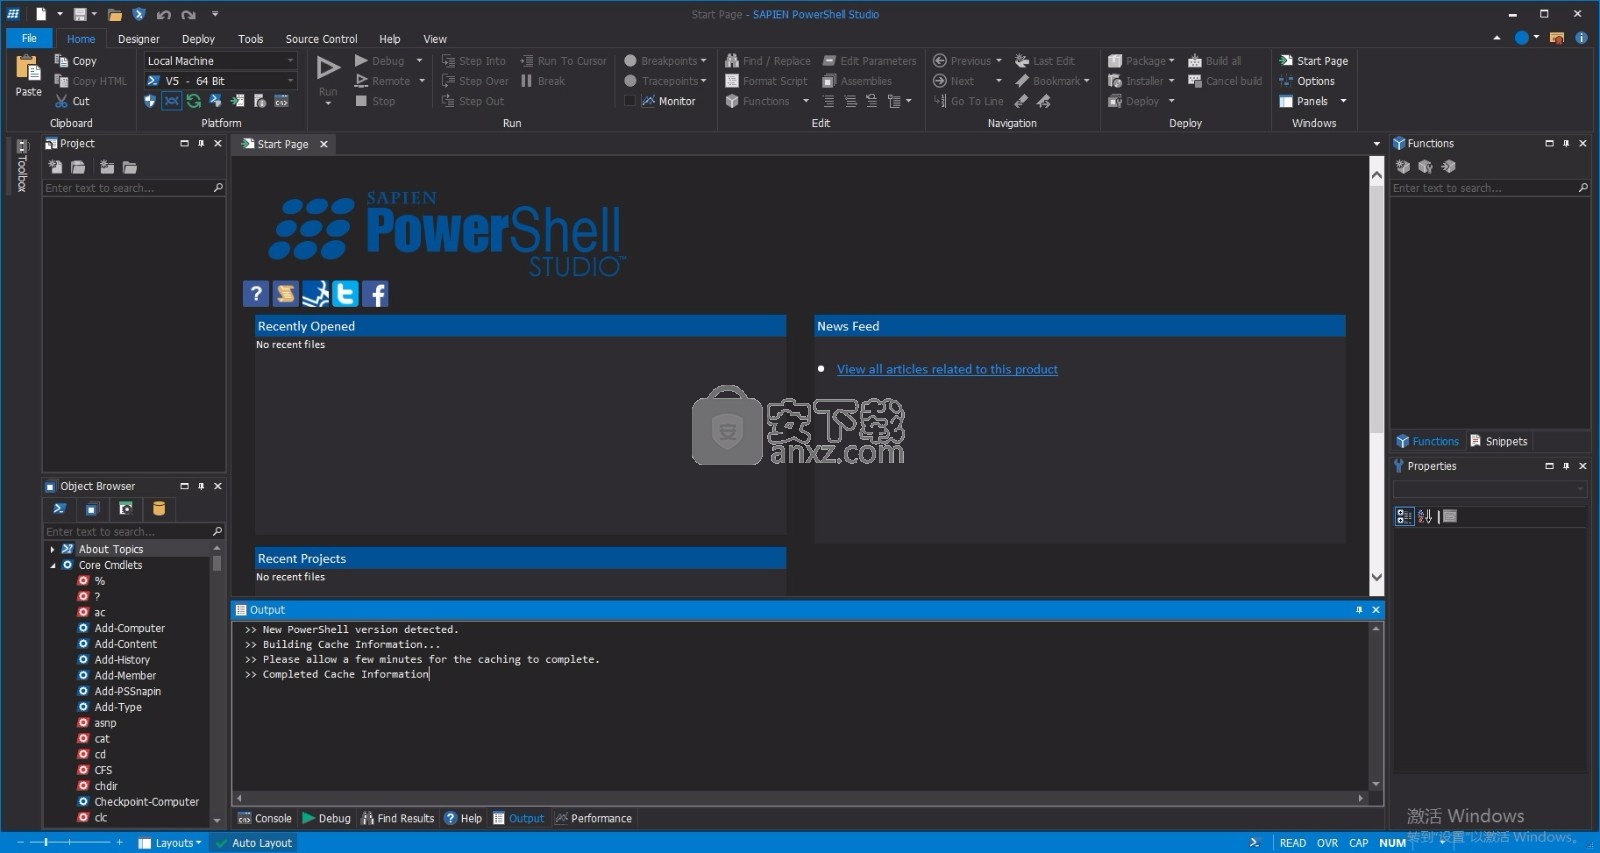Click the large Run play icon
The image size is (1600, 853).
point(328,68)
